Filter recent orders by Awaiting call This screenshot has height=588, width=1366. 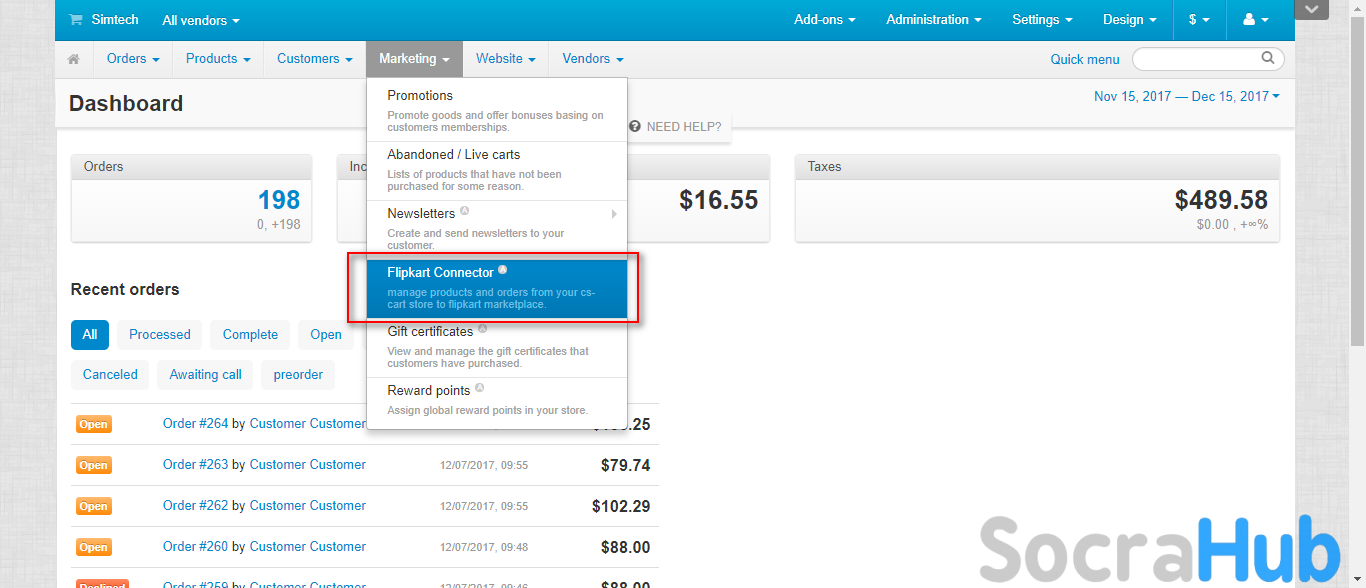pyautogui.click(x=206, y=374)
